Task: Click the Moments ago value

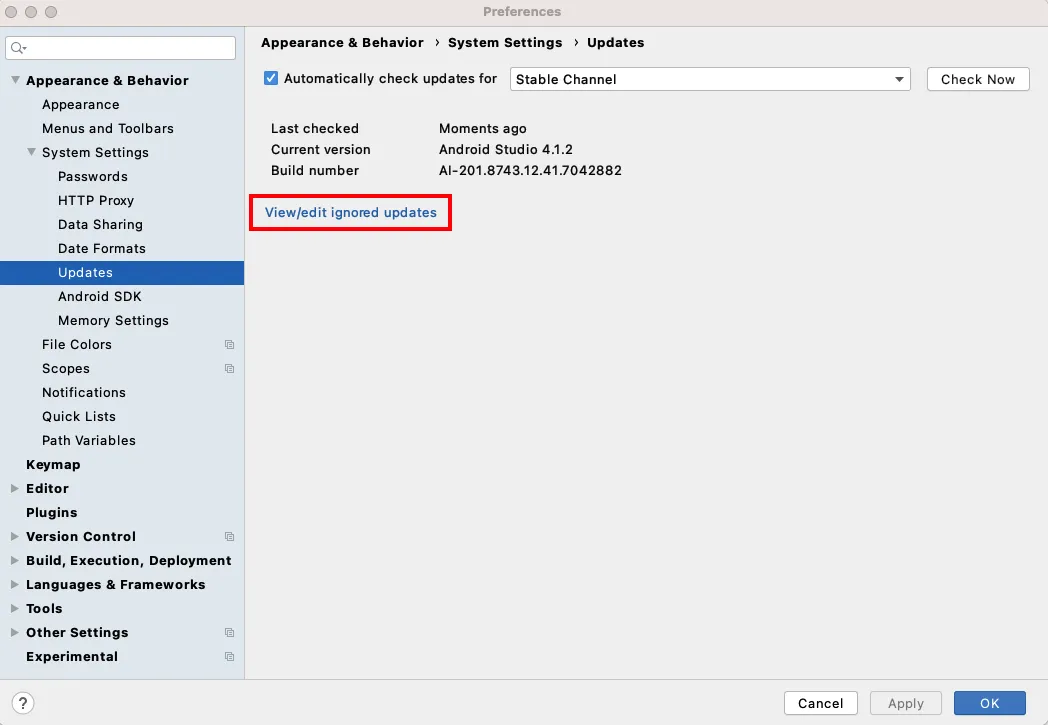Action: tap(483, 128)
